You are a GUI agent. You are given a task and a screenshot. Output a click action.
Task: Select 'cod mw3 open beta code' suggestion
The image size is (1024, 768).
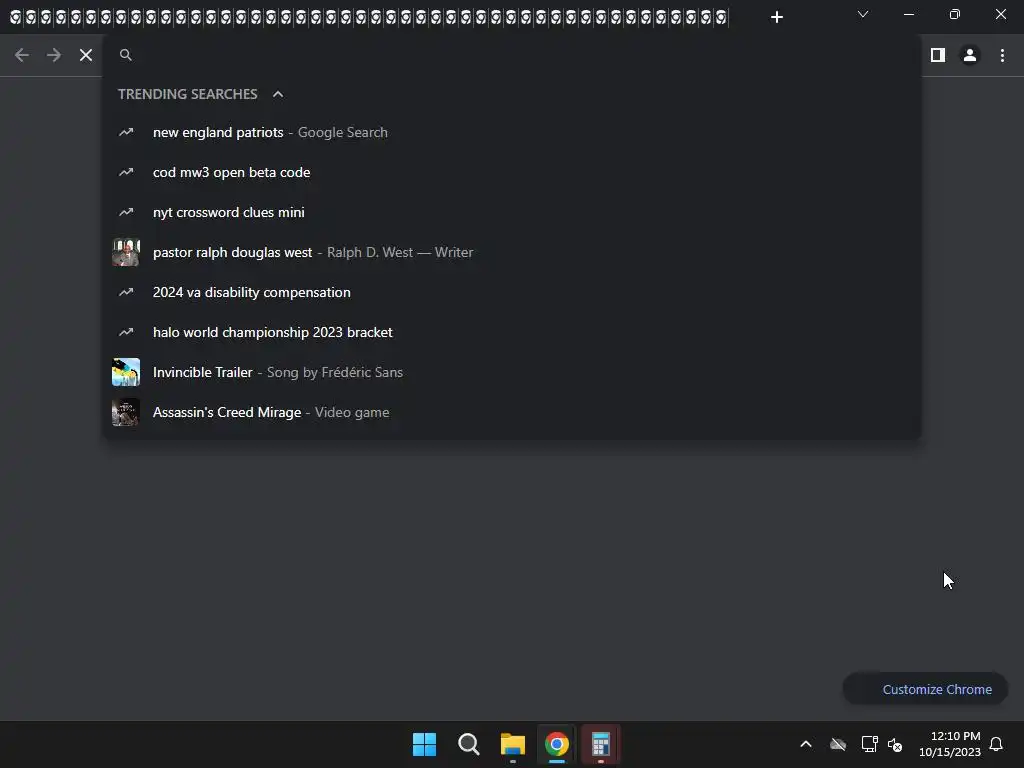click(x=511, y=172)
